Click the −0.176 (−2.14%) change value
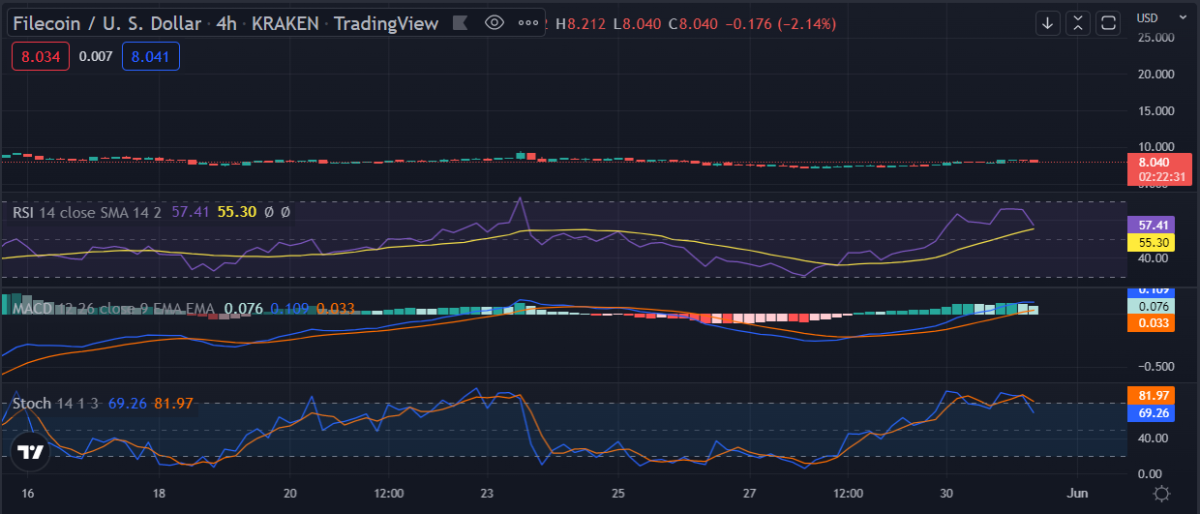 [x=780, y=23]
